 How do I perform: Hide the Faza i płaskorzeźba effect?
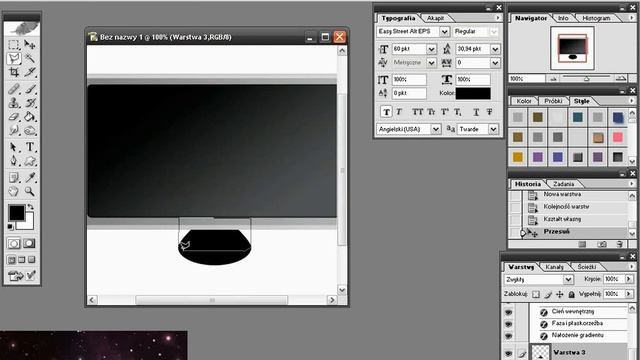click(509, 324)
